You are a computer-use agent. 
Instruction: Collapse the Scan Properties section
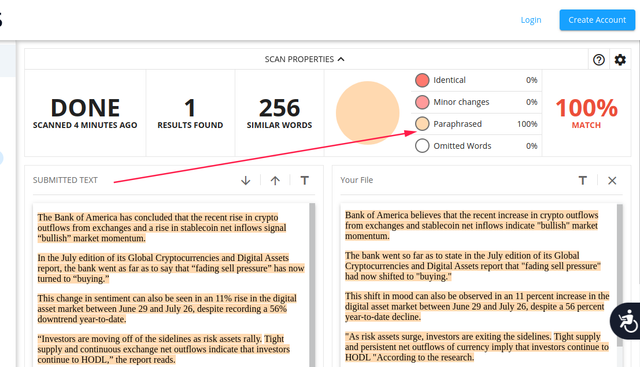(x=304, y=59)
